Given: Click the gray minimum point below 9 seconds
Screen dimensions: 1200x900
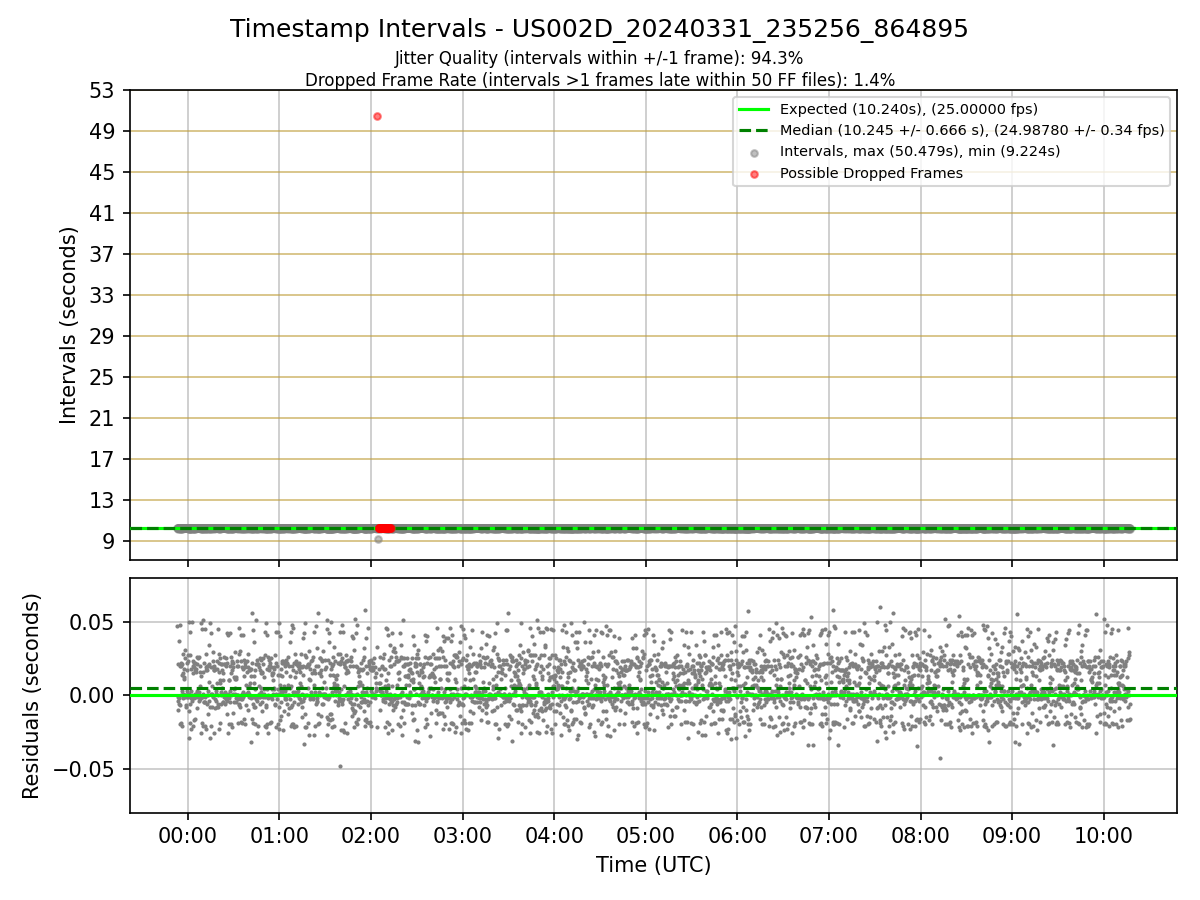Looking at the screenshot, I should 378,539.
